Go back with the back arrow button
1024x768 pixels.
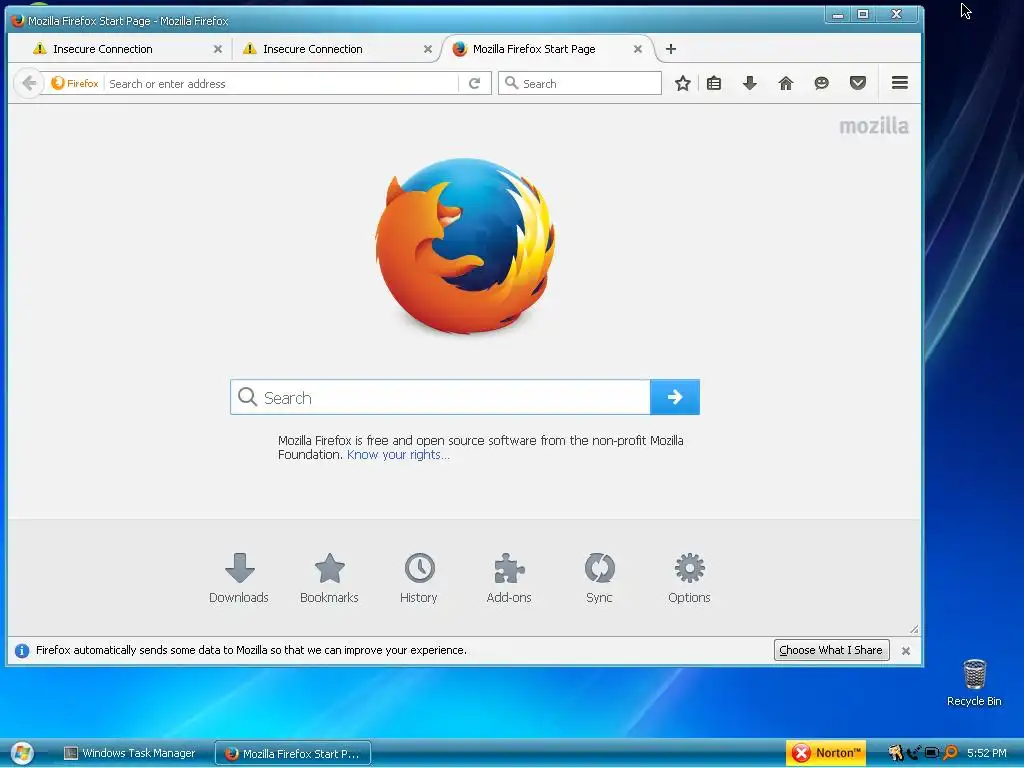pos(29,84)
